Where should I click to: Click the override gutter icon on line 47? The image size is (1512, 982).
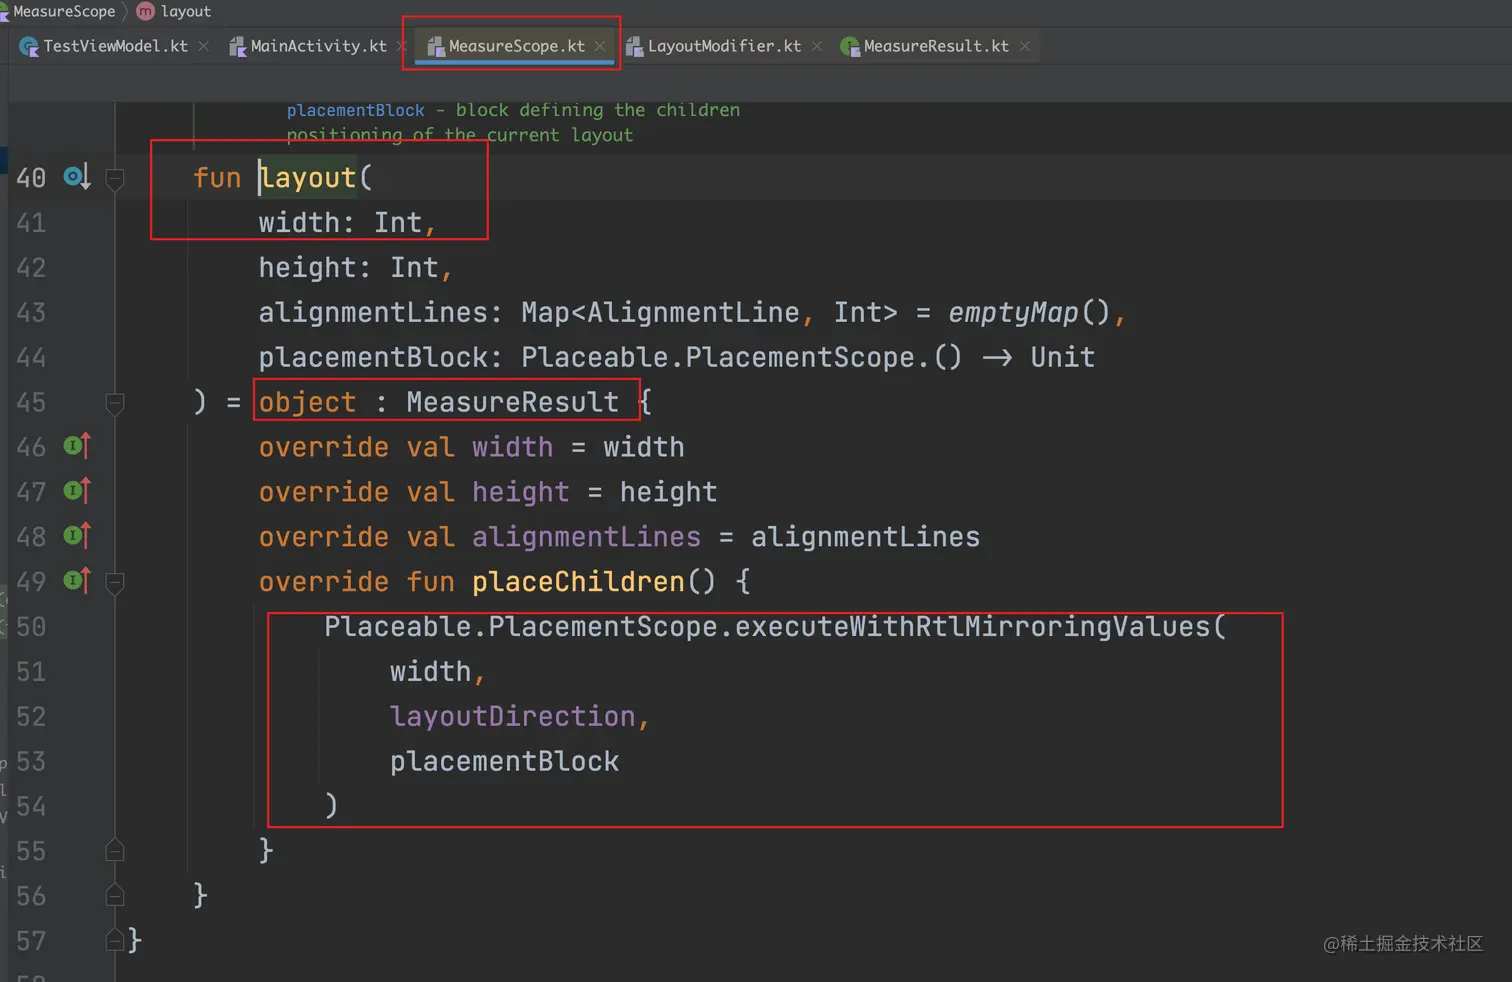click(77, 491)
